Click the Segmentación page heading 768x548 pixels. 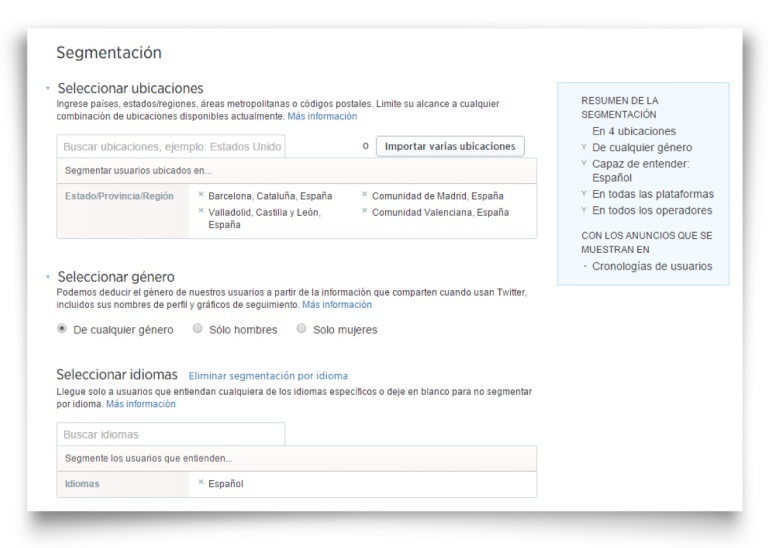[109, 52]
